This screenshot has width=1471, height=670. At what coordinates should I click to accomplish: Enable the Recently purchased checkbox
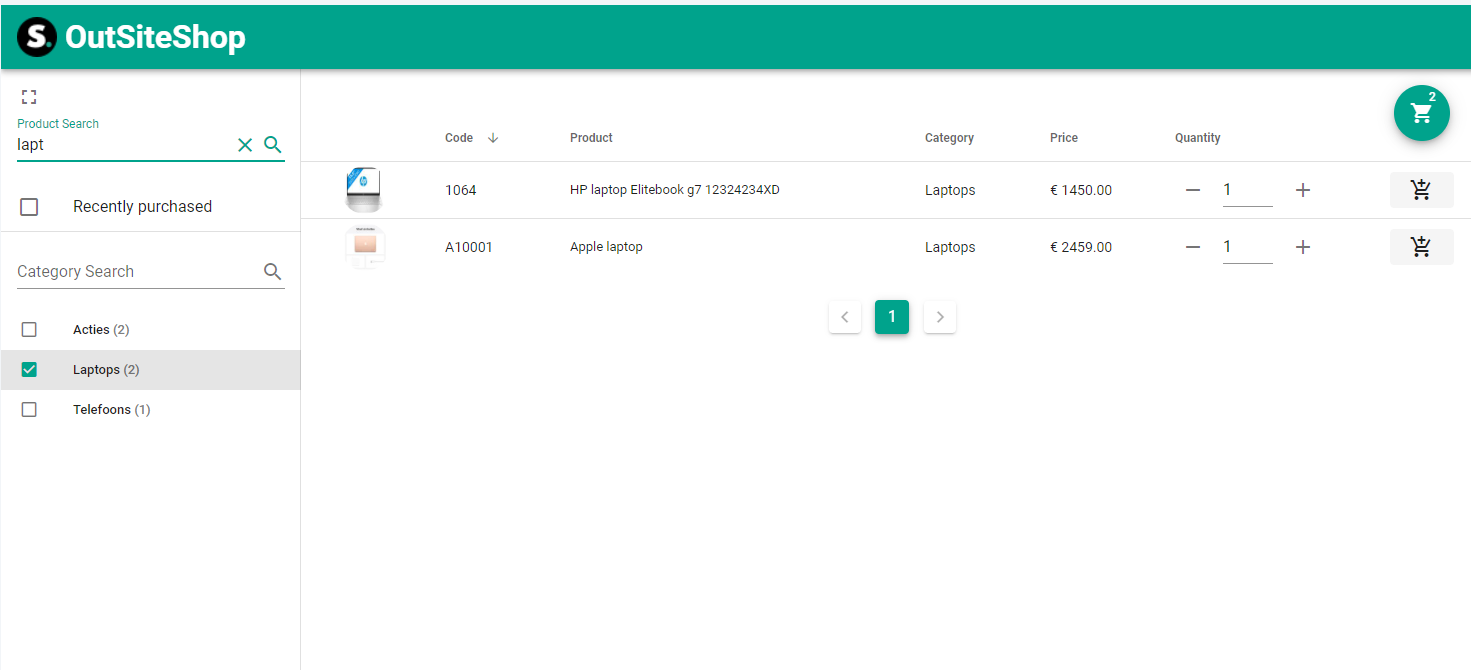(x=29, y=207)
